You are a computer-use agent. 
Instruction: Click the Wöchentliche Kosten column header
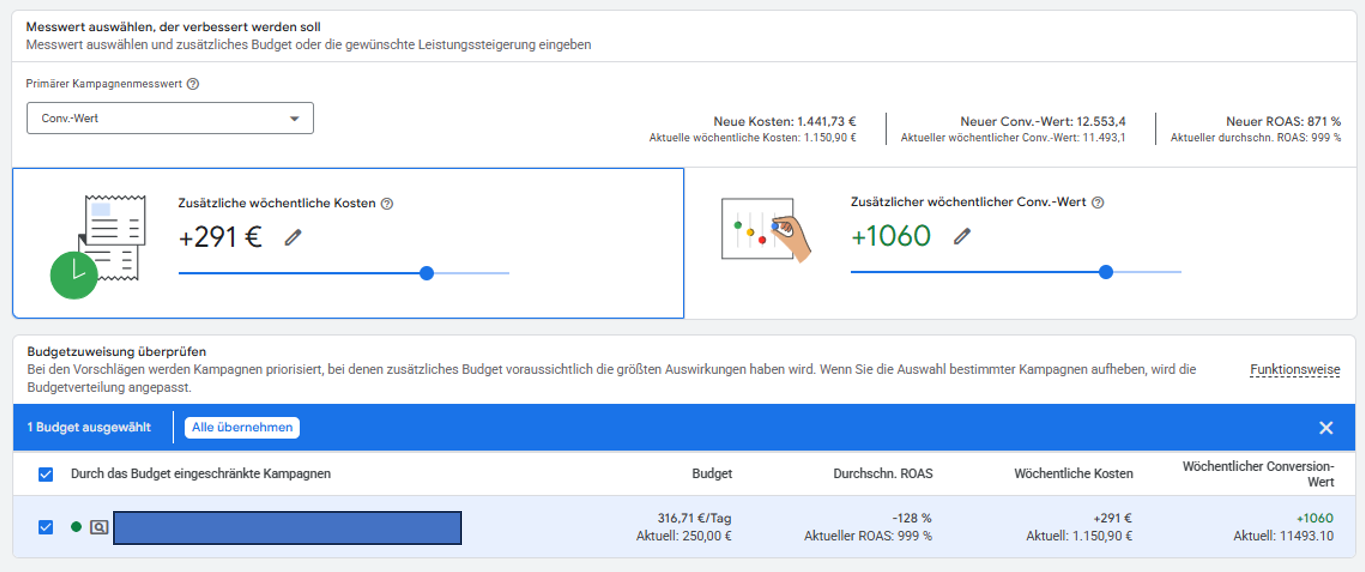(x=1074, y=474)
